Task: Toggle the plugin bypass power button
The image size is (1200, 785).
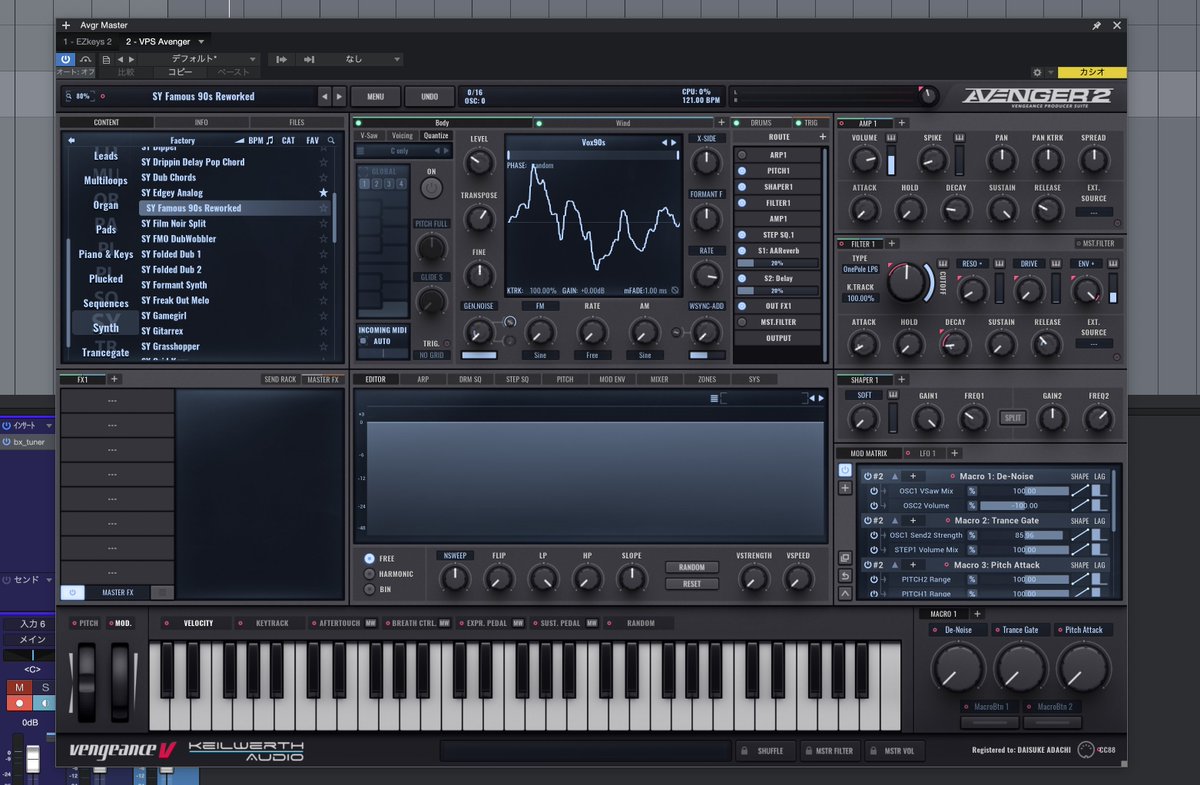Action: pos(65,59)
